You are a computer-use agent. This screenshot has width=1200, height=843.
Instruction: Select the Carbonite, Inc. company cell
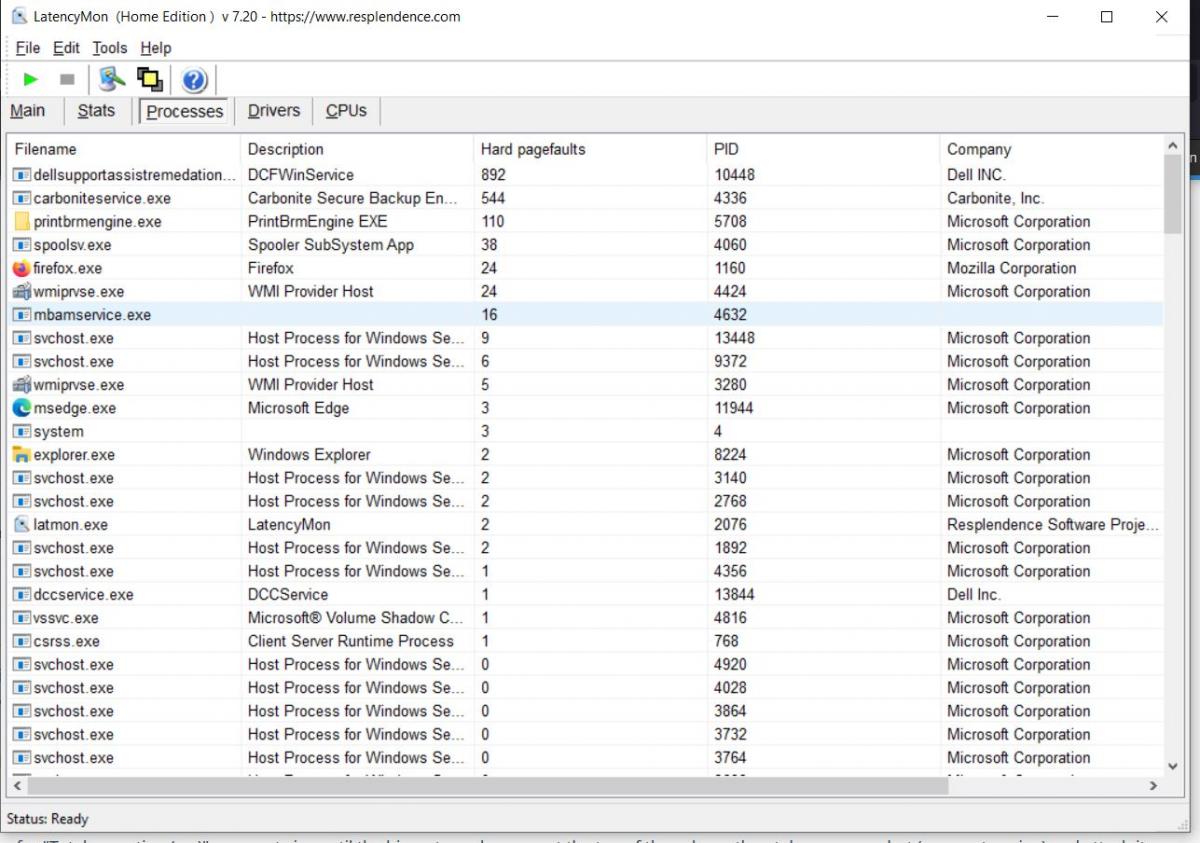click(x=995, y=198)
